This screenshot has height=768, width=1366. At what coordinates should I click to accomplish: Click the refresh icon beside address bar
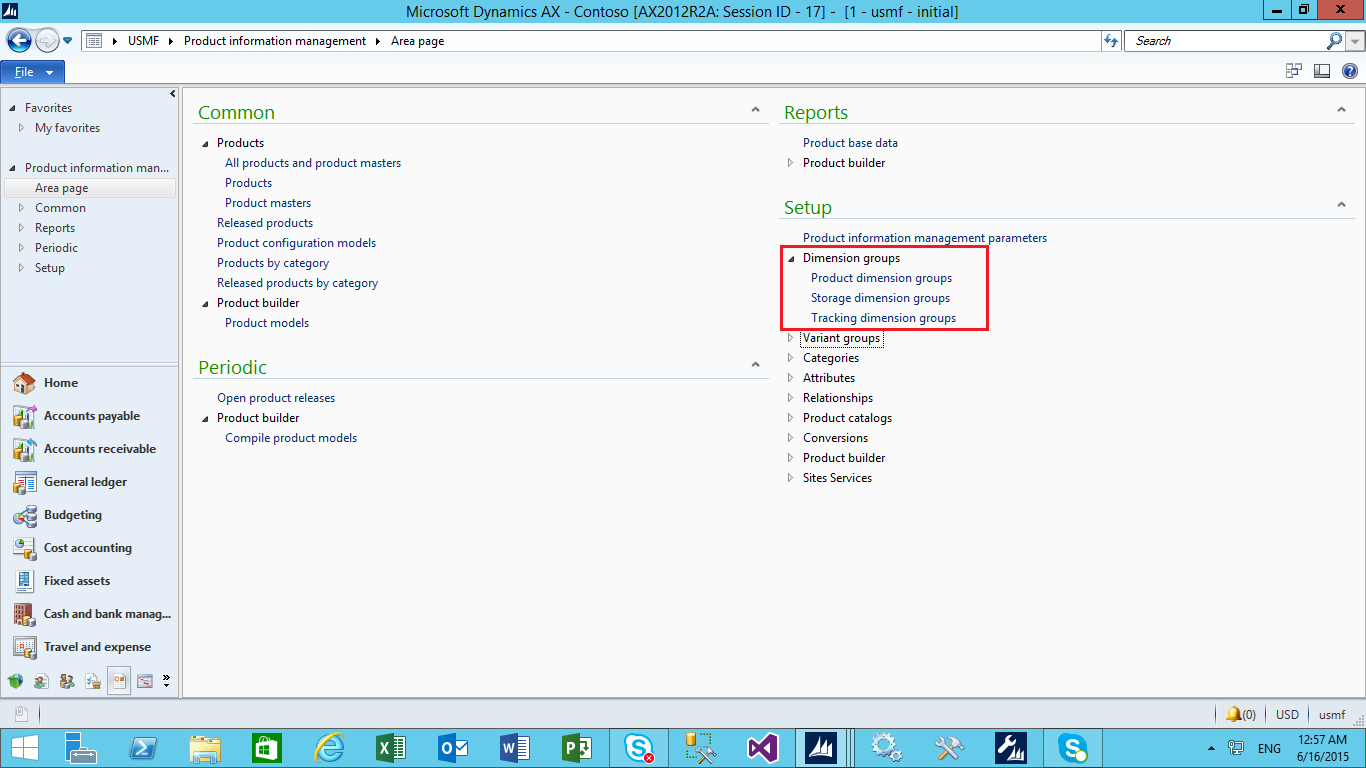[x=1111, y=41]
